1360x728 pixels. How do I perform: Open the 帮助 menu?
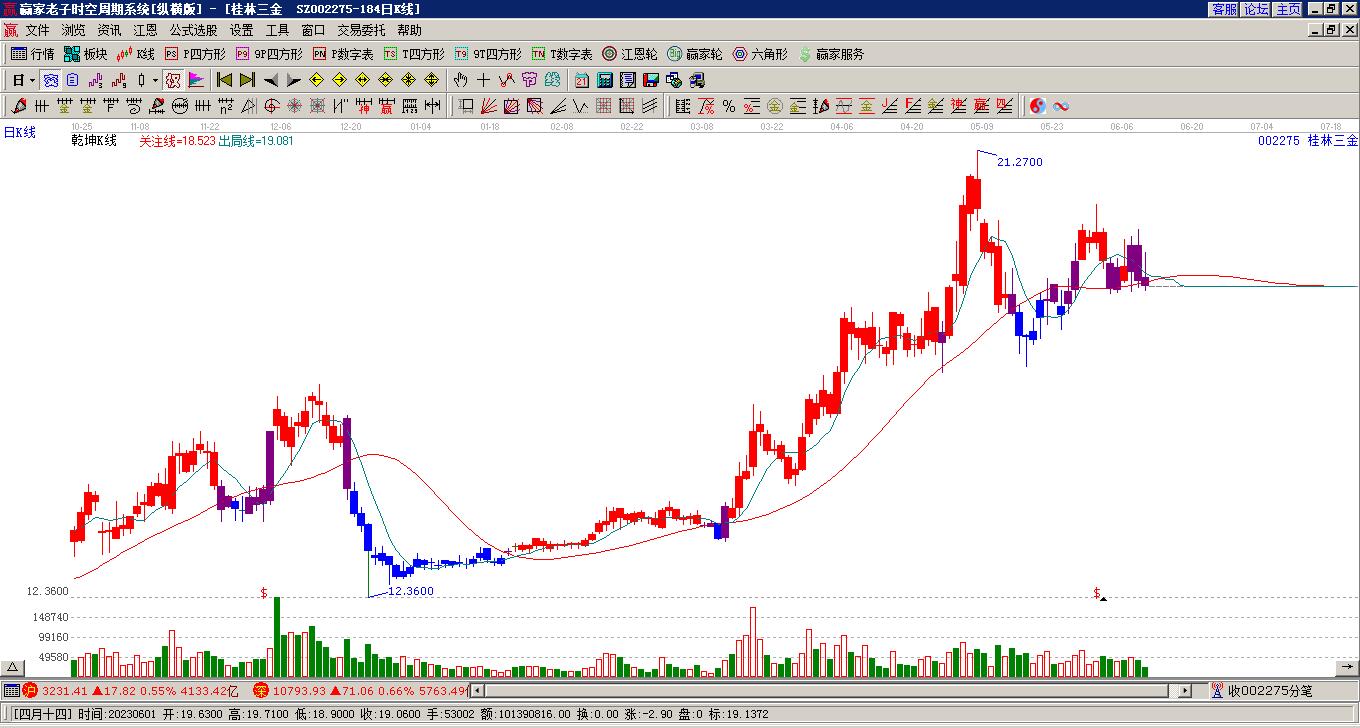point(409,30)
